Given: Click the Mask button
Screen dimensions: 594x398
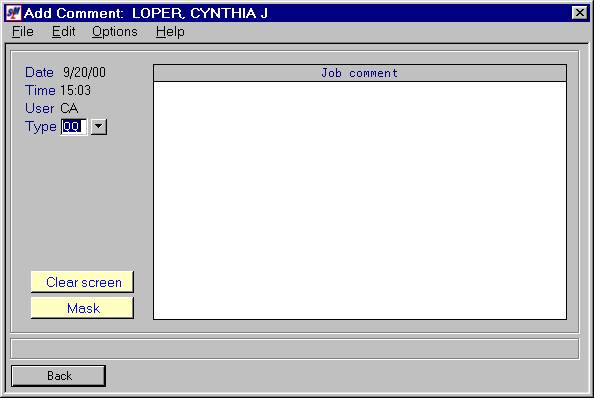Looking at the screenshot, I should click(82, 308).
